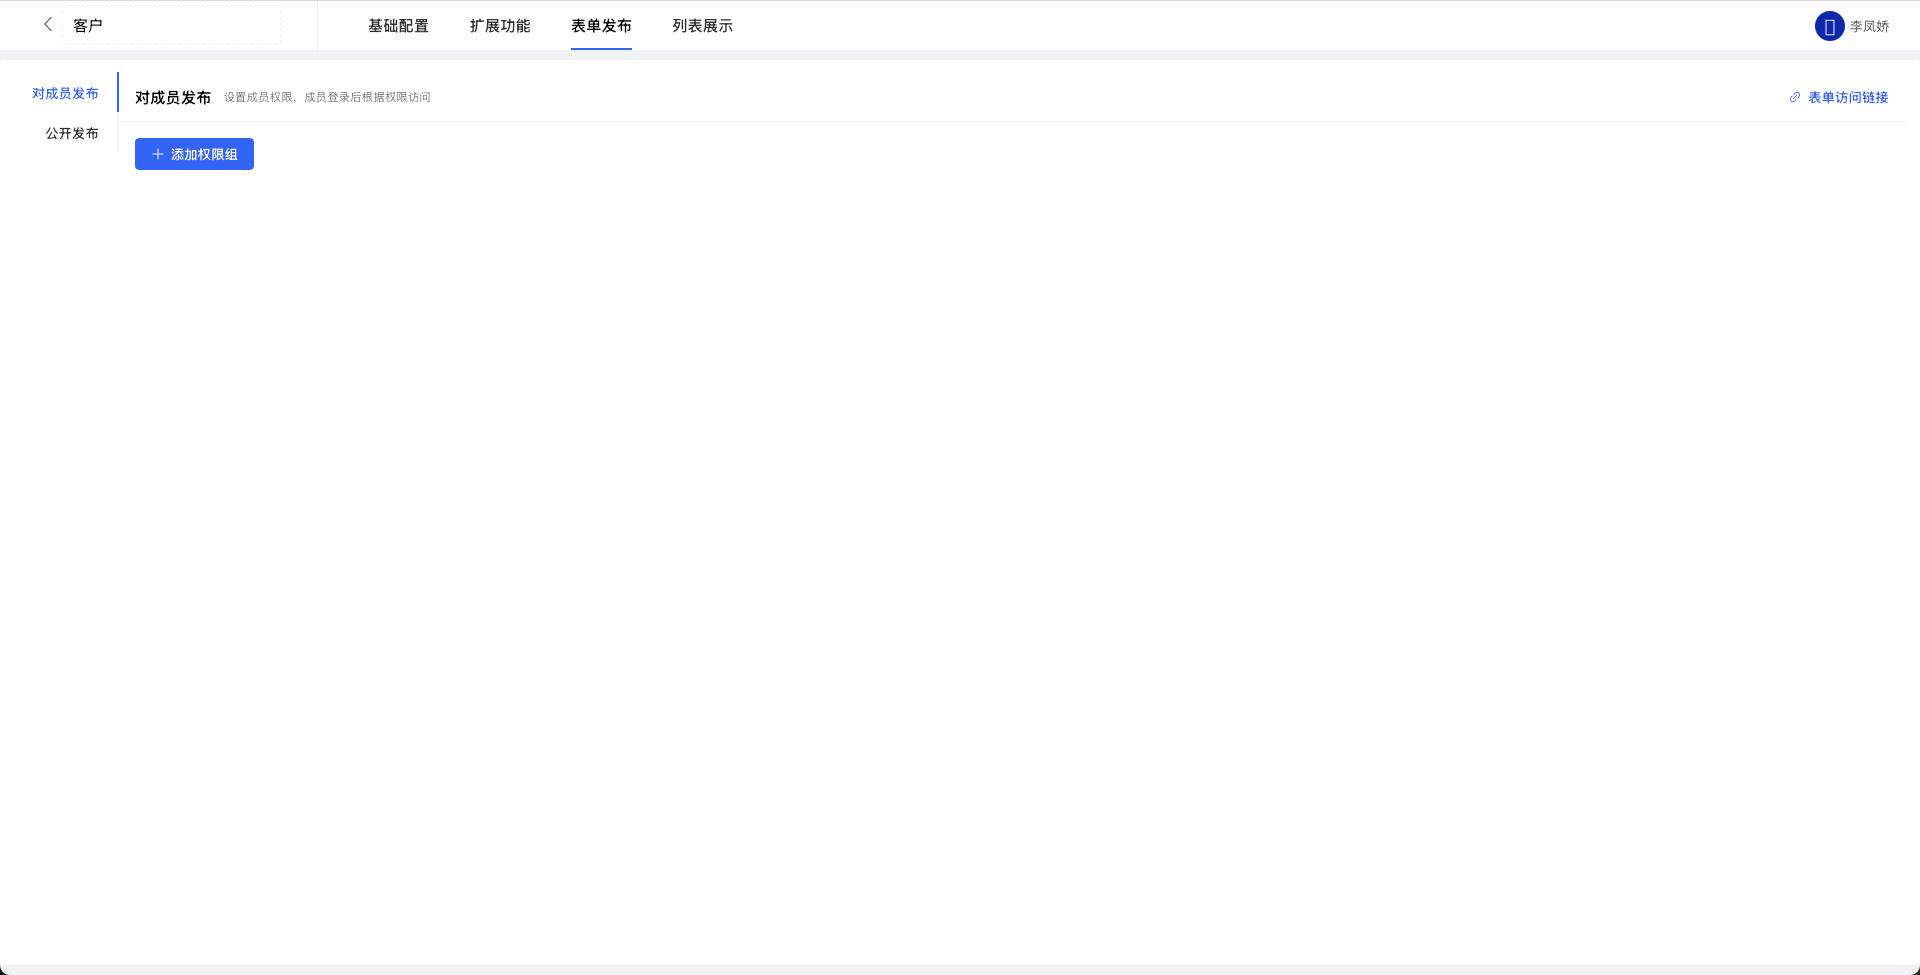Screen dimensions: 1920x975
Task: Switch to the 基础配置 tab
Action: [398, 26]
